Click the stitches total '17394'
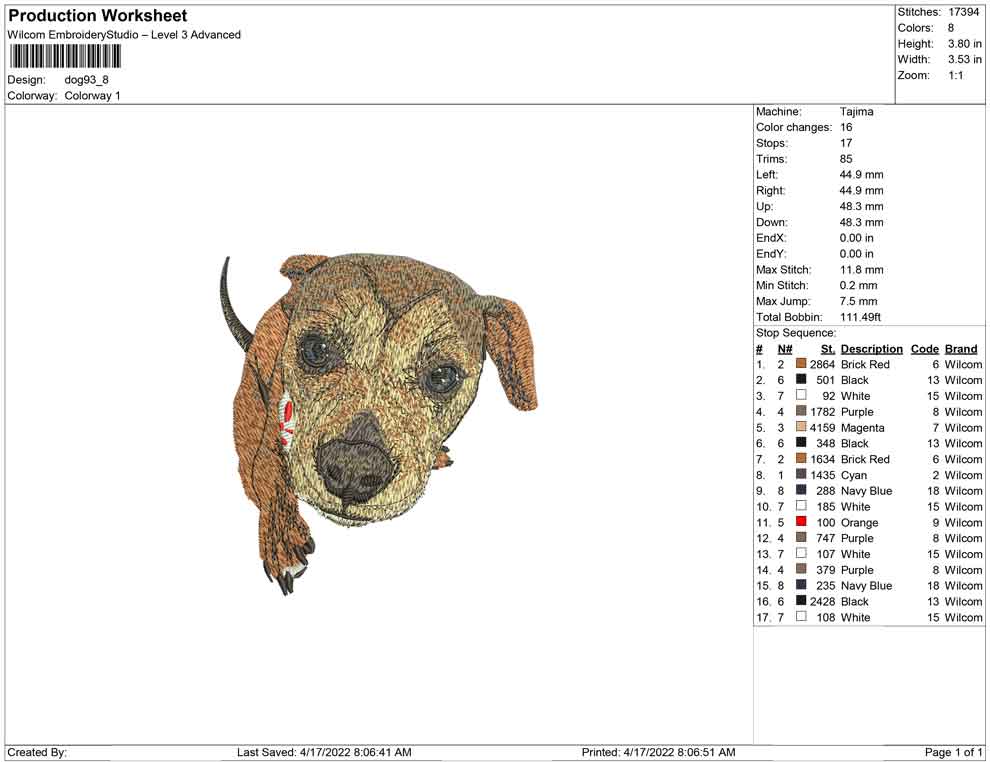The height and width of the screenshot is (762, 990). 963,12
